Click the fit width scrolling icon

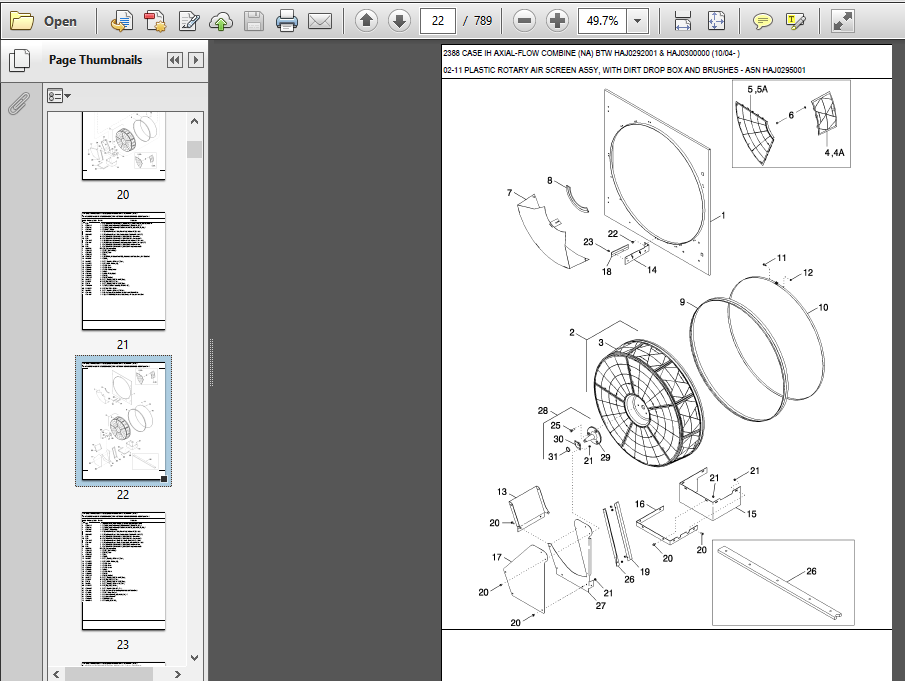pos(683,21)
